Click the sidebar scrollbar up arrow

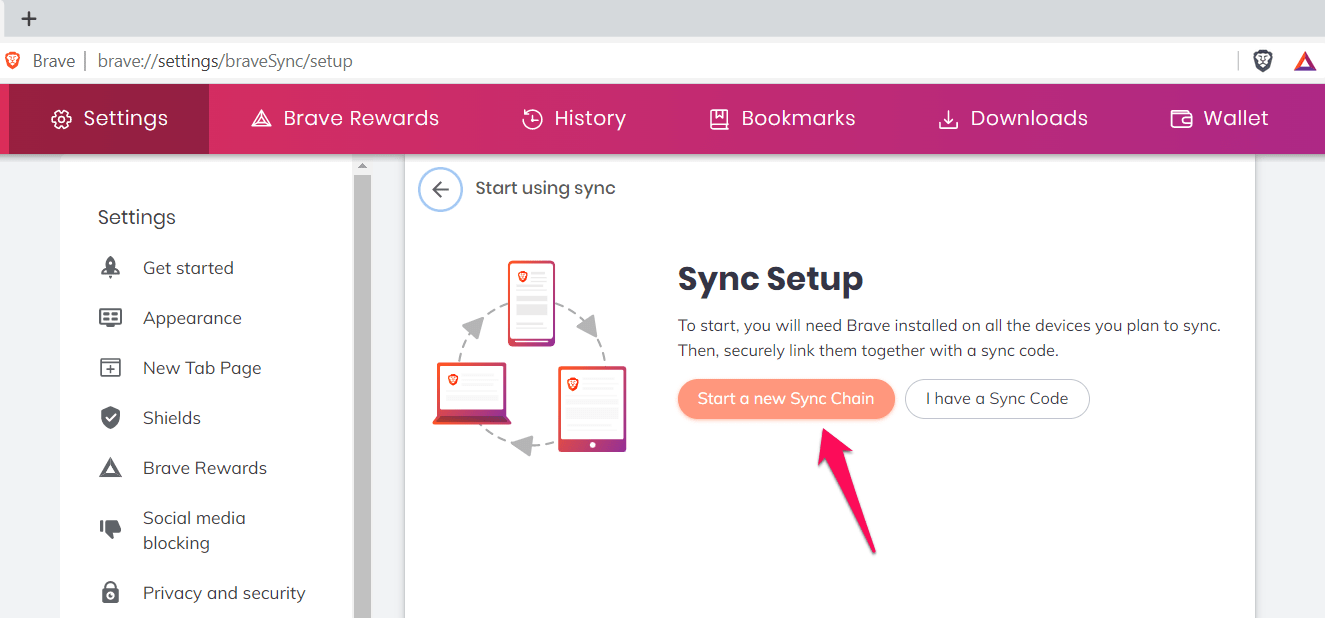click(362, 166)
